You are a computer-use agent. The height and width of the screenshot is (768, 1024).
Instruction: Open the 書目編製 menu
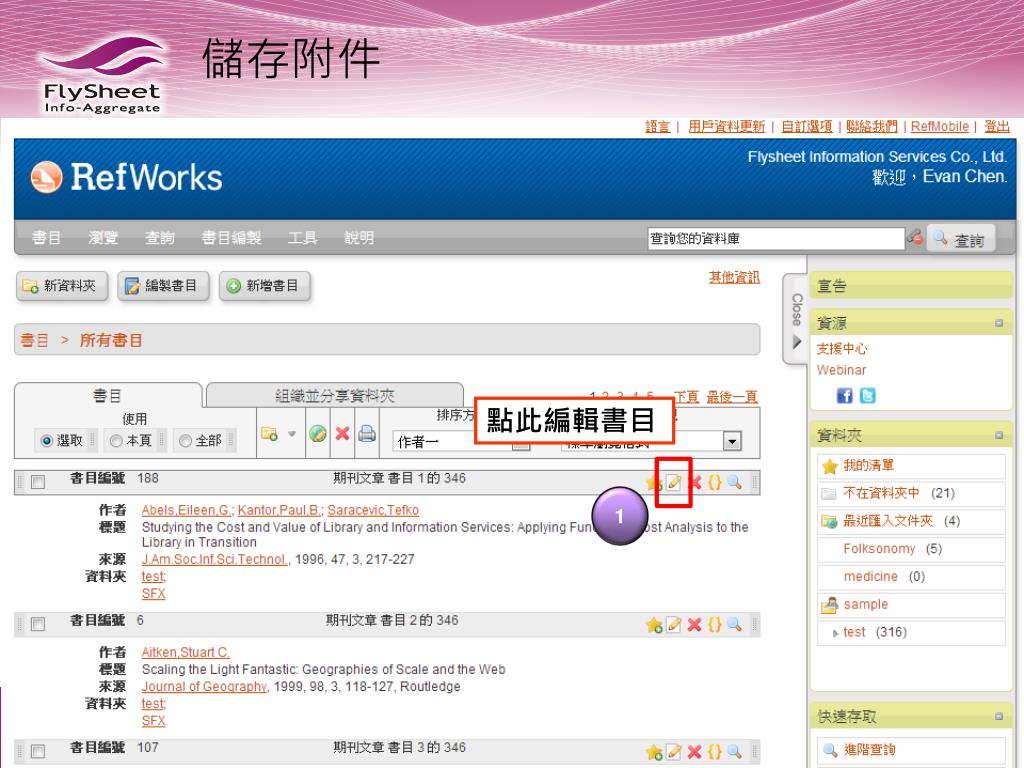(231, 238)
